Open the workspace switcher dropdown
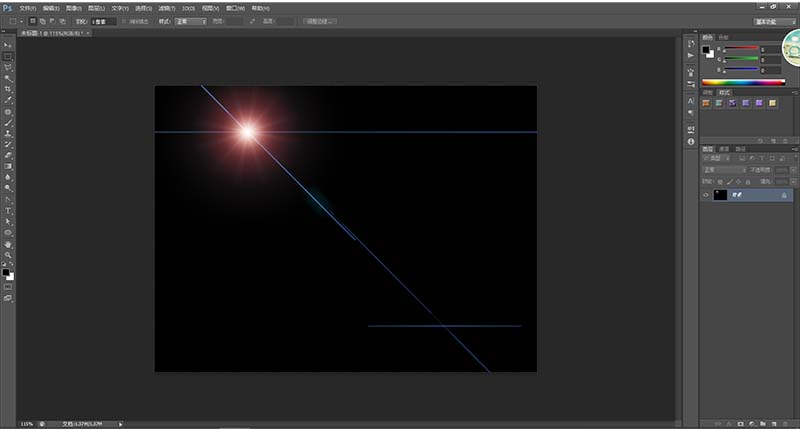The width and height of the screenshot is (800, 430). (x=774, y=21)
